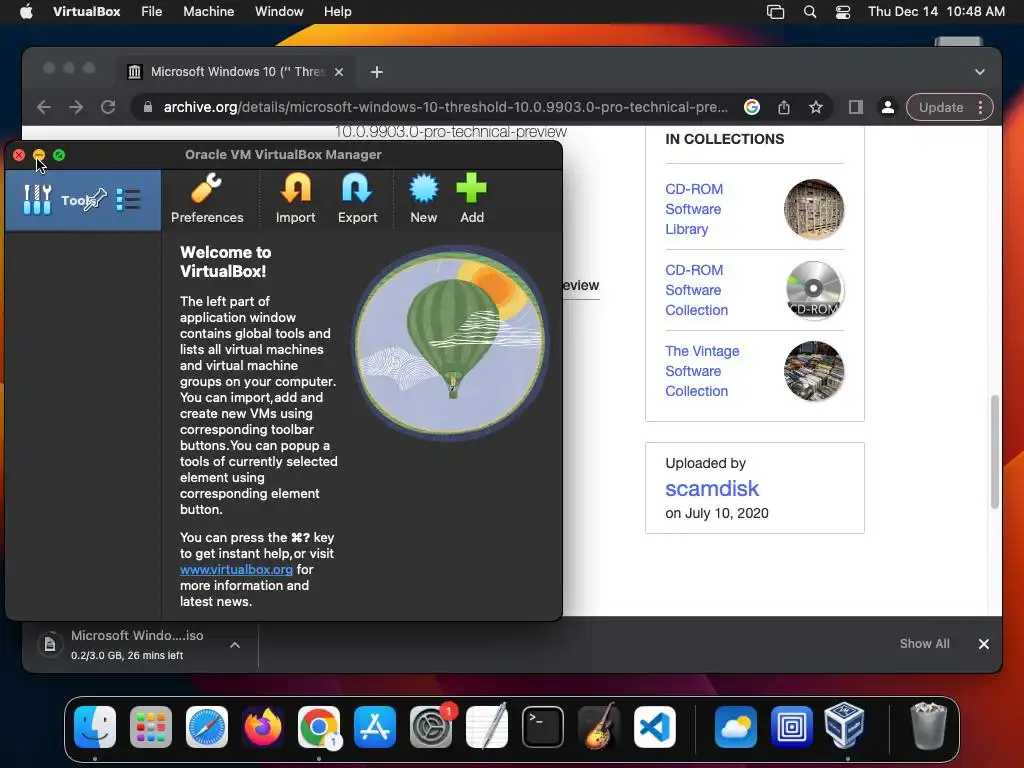
Task: Bookmark this page with the star
Action: coord(816,107)
